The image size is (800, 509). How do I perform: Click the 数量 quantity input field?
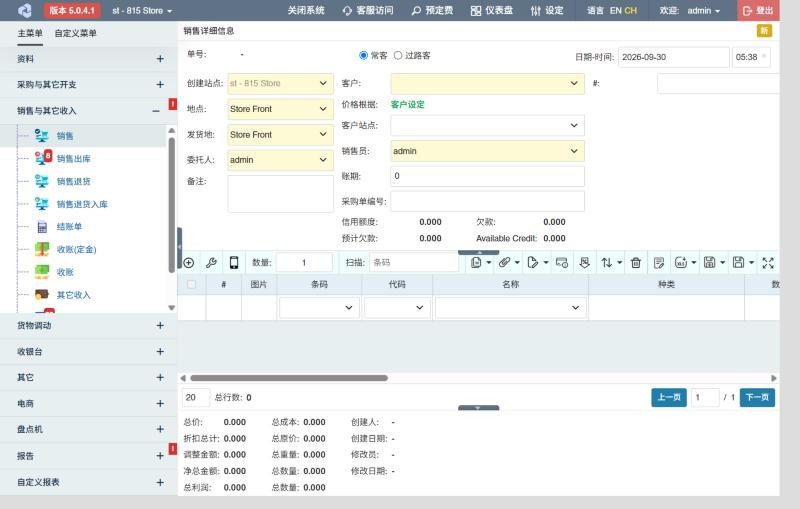click(304, 263)
